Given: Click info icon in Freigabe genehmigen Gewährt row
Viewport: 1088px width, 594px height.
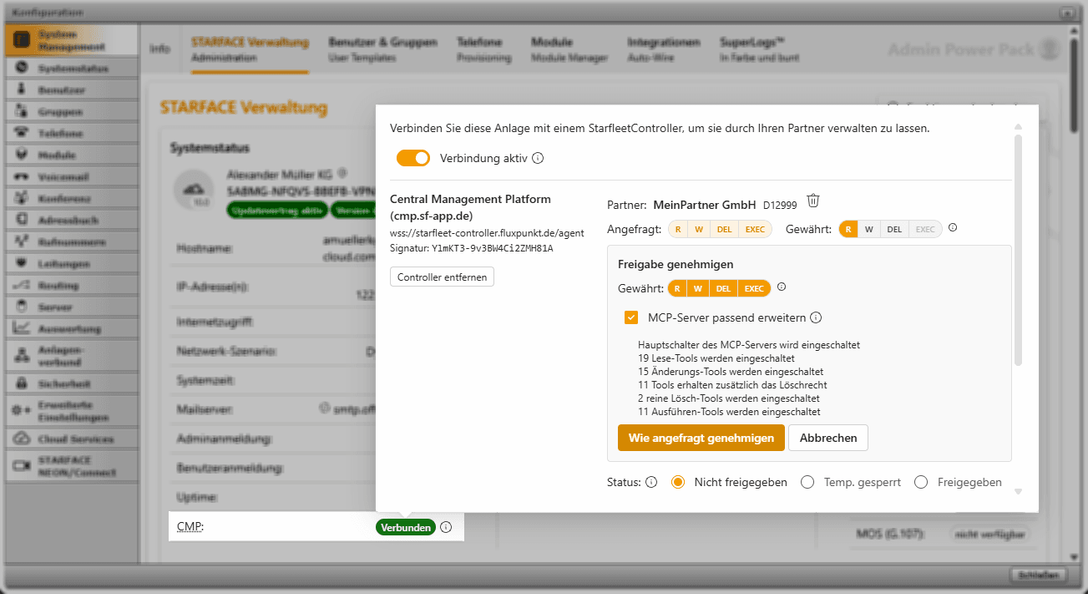Looking at the screenshot, I should (x=781, y=287).
